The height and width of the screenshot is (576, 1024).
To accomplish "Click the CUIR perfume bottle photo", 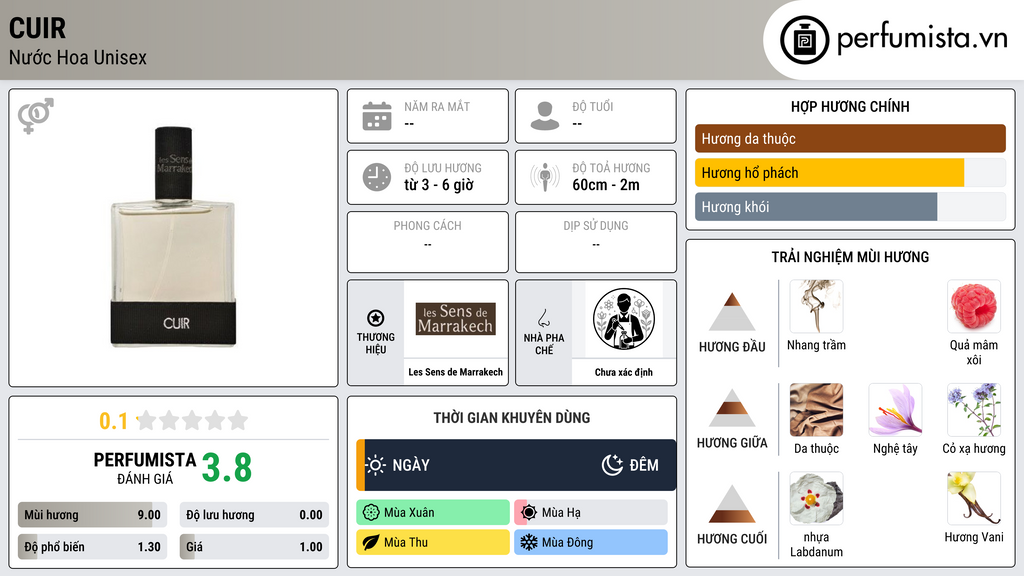I will 174,237.
